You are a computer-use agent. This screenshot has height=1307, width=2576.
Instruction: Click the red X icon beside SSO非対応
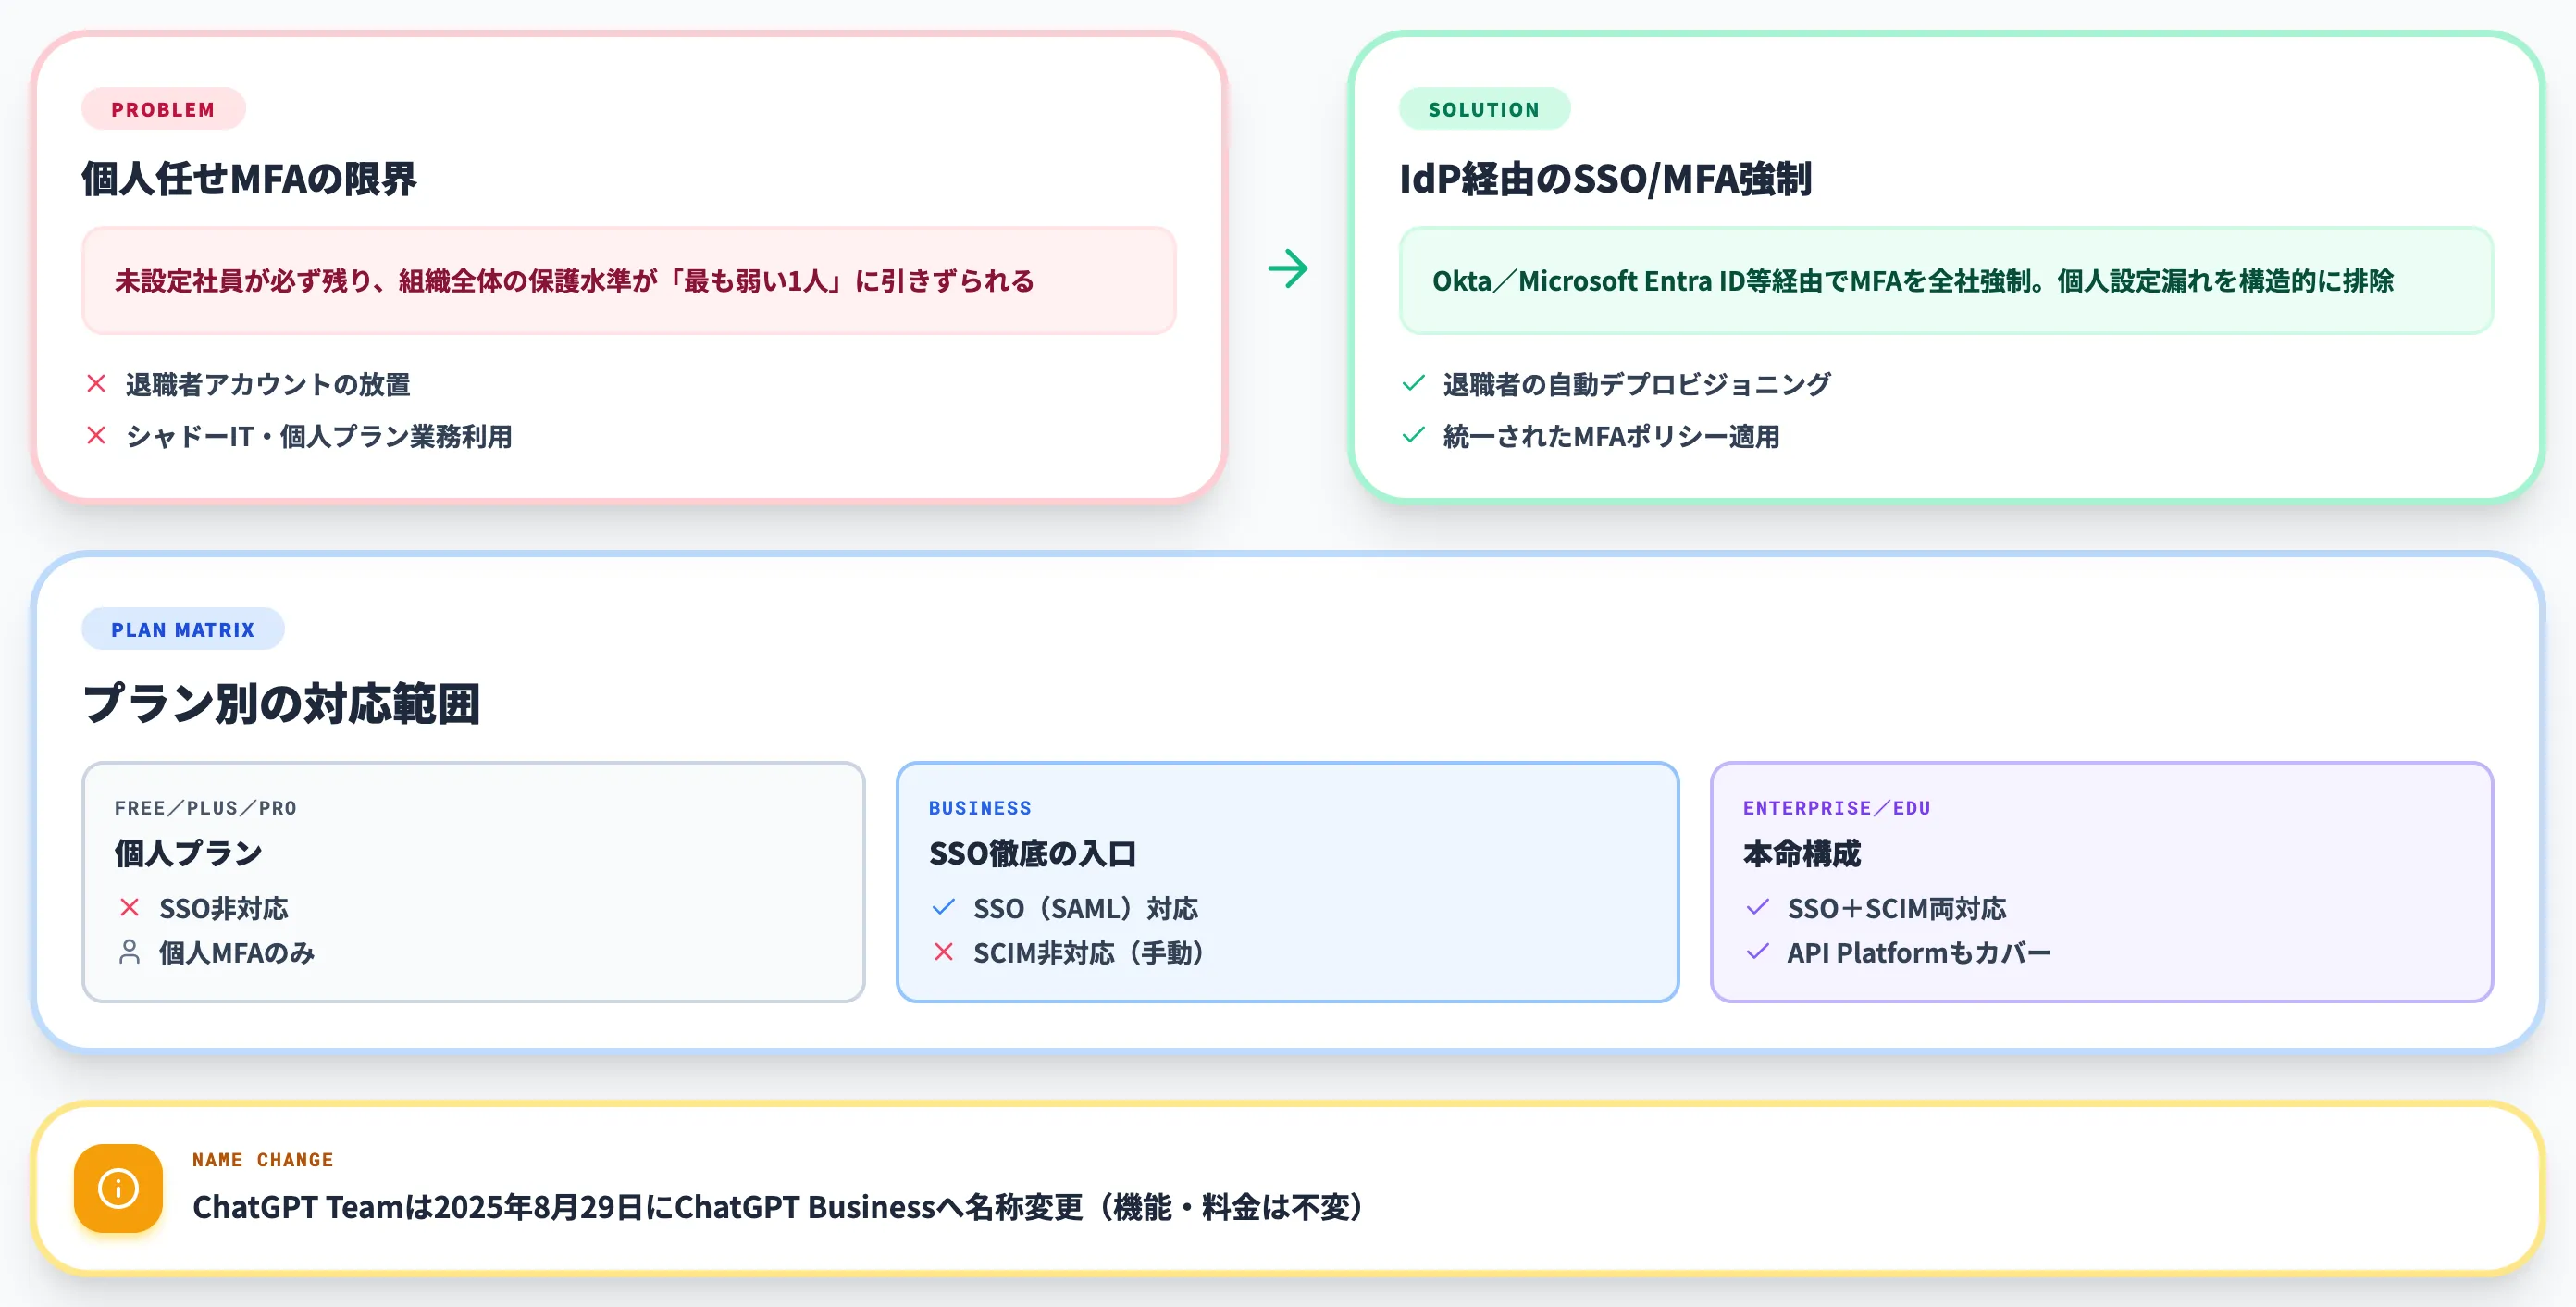129,908
